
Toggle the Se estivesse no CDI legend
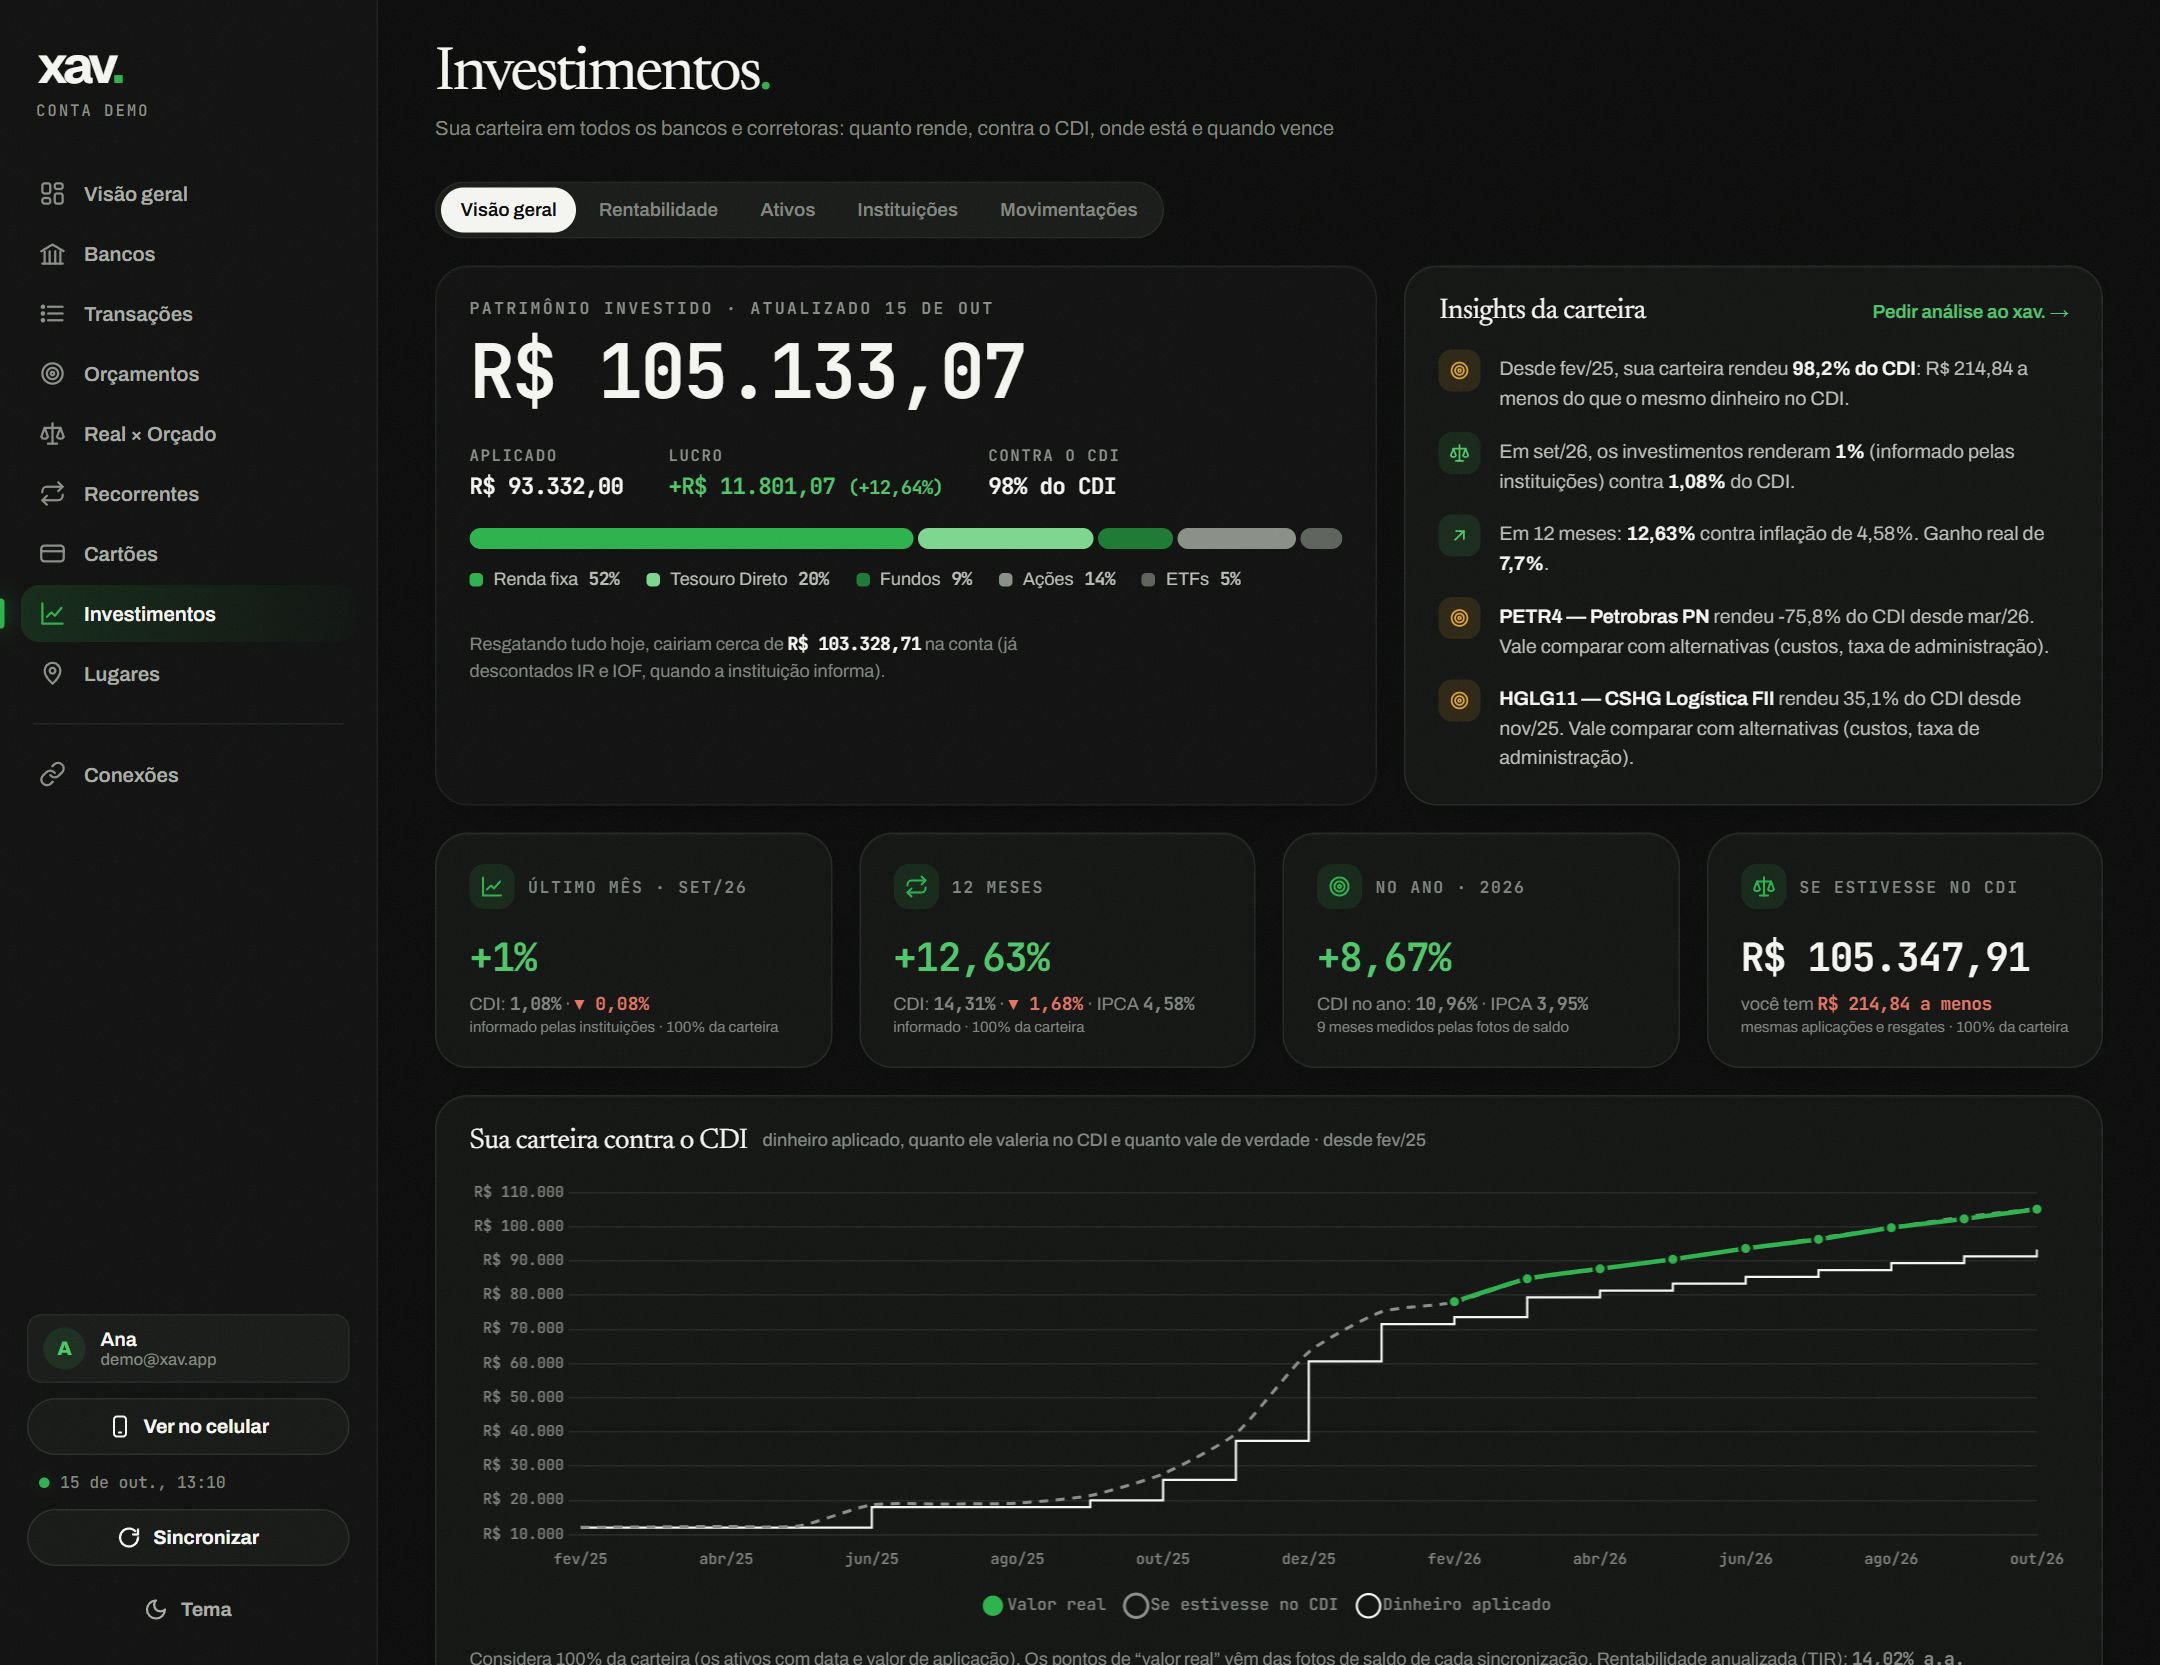point(1230,1605)
